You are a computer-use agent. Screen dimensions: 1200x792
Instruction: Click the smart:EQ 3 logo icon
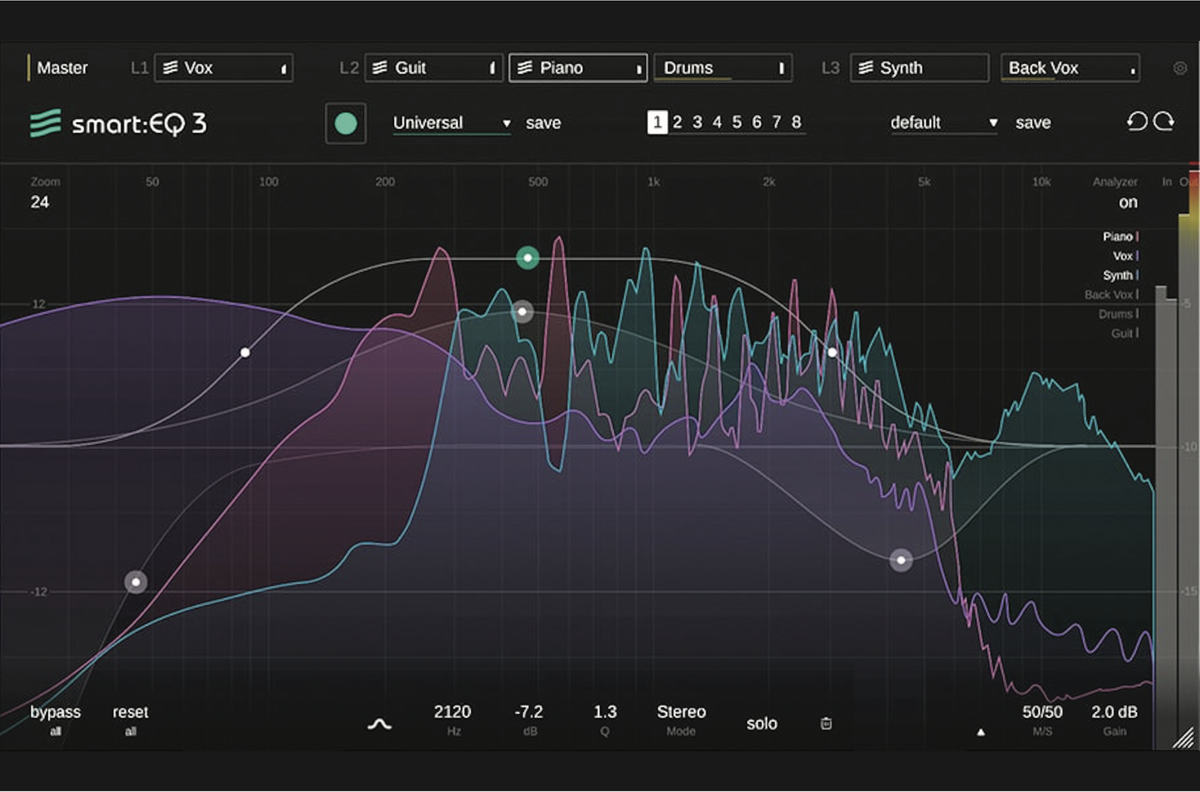click(45, 123)
